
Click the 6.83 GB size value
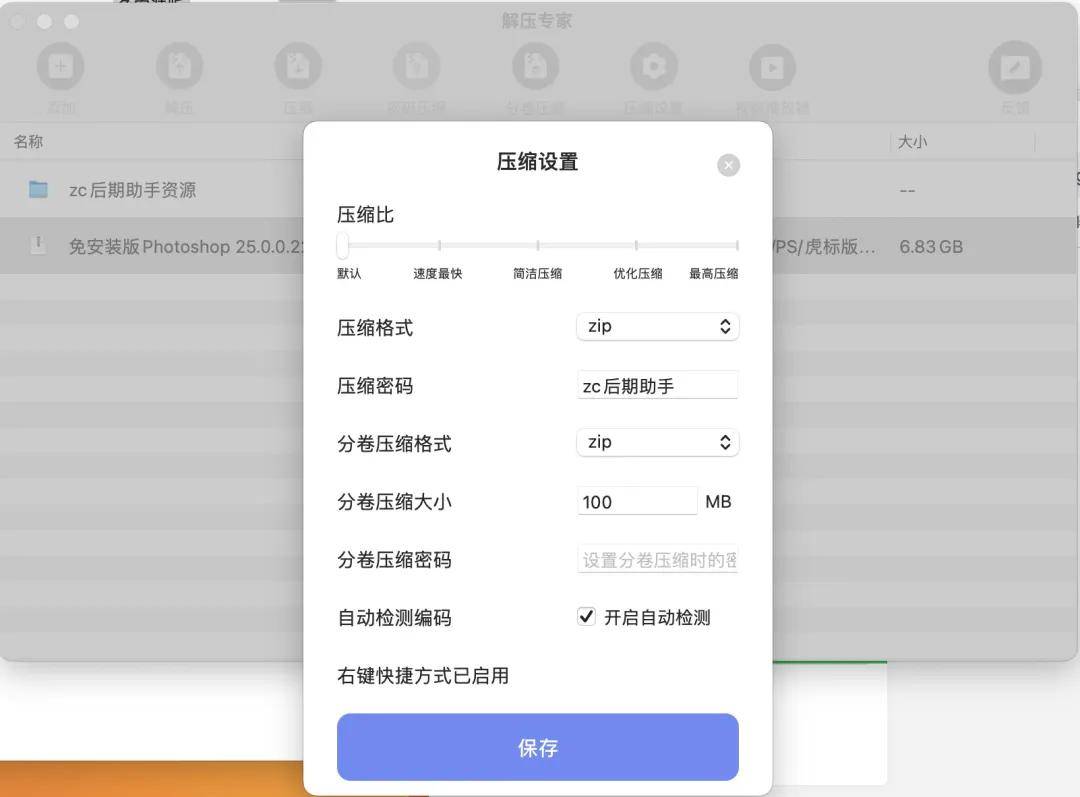pos(931,247)
